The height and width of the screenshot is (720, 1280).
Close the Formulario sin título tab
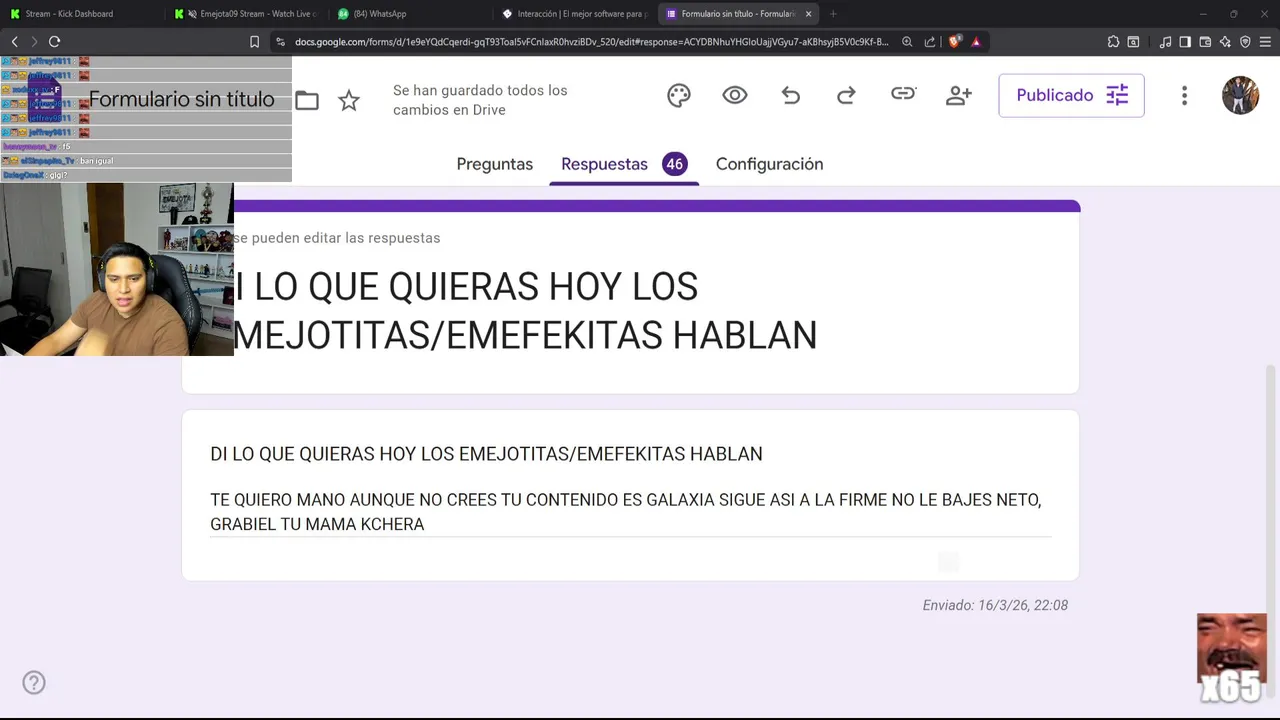pos(808,14)
